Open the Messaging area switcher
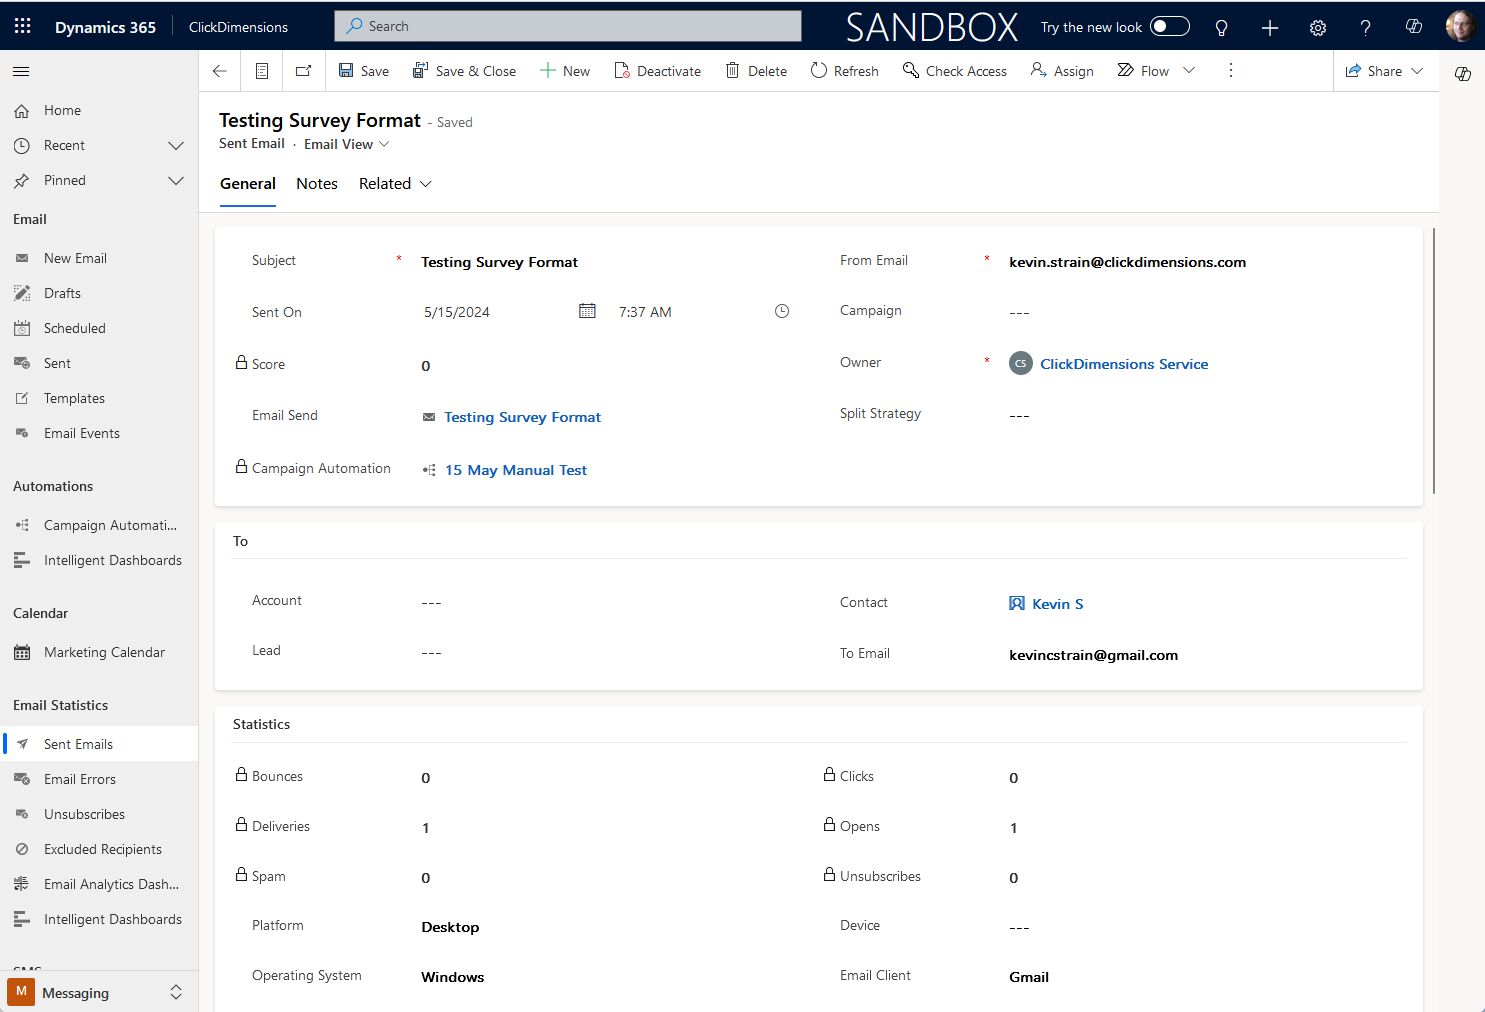This screenshot has width=1485, height=1012. click(99, 992)
